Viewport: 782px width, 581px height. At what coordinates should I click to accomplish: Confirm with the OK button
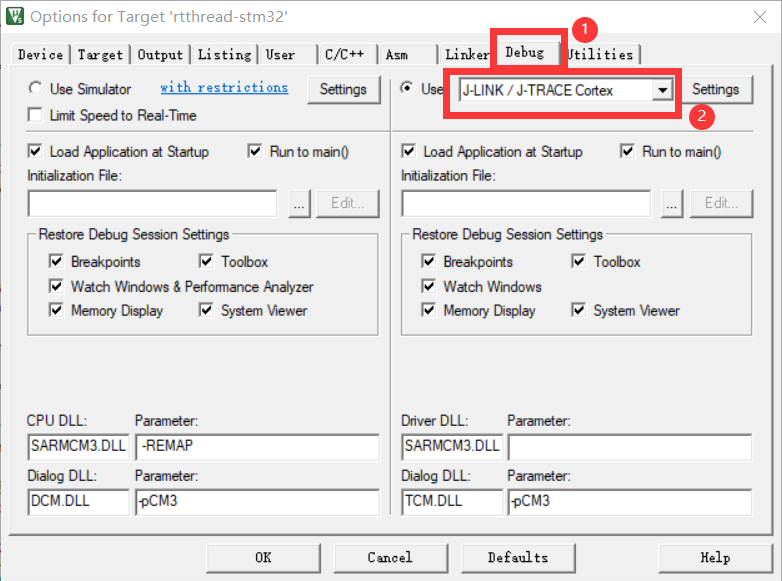tap(263, 558)
